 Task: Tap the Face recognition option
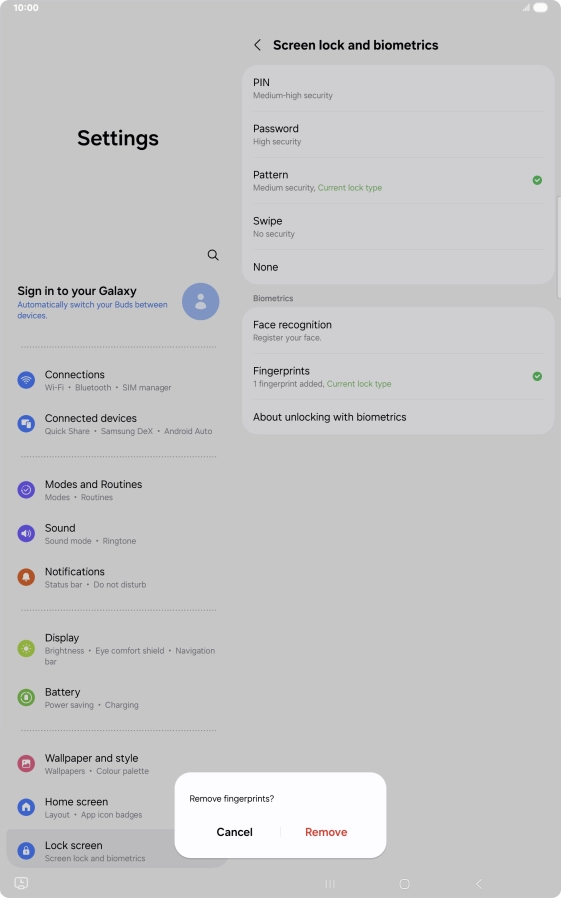[x=398, y=330]
